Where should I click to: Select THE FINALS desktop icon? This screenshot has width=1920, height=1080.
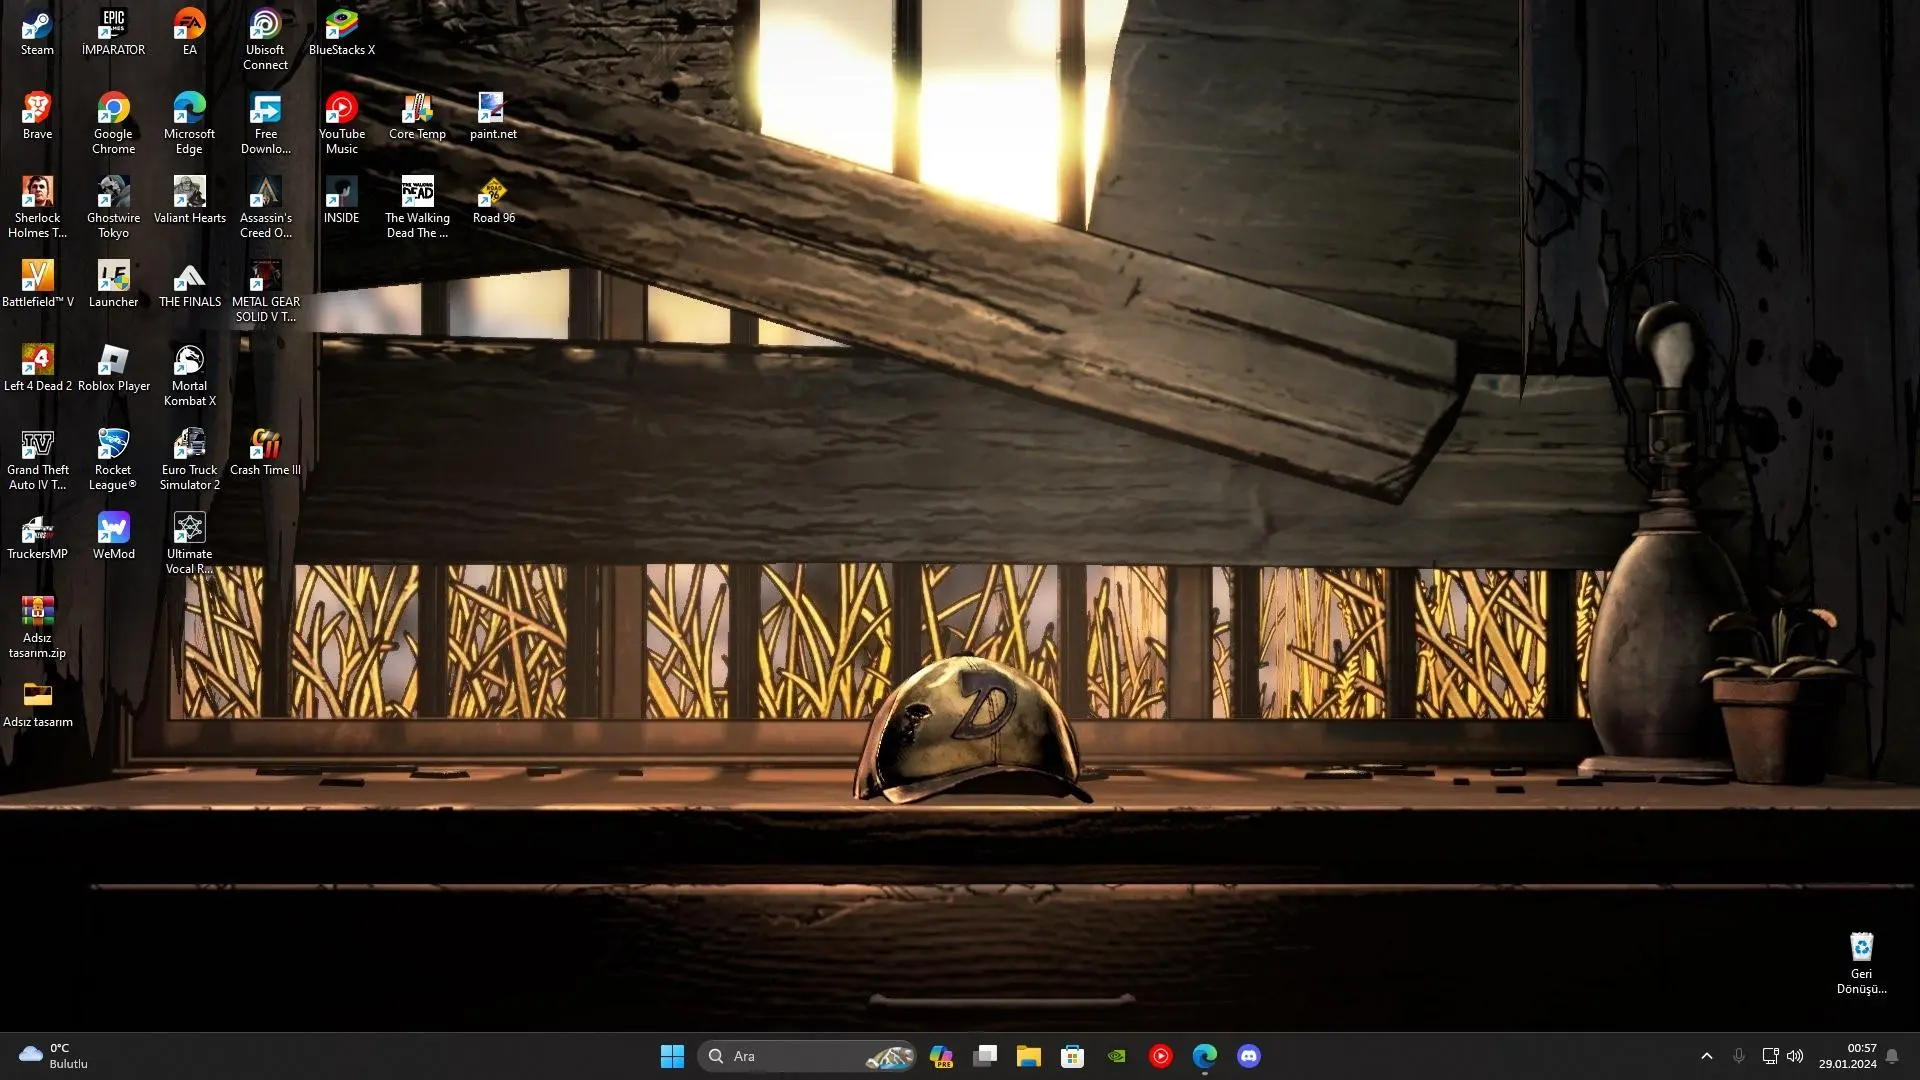point(189,284)
